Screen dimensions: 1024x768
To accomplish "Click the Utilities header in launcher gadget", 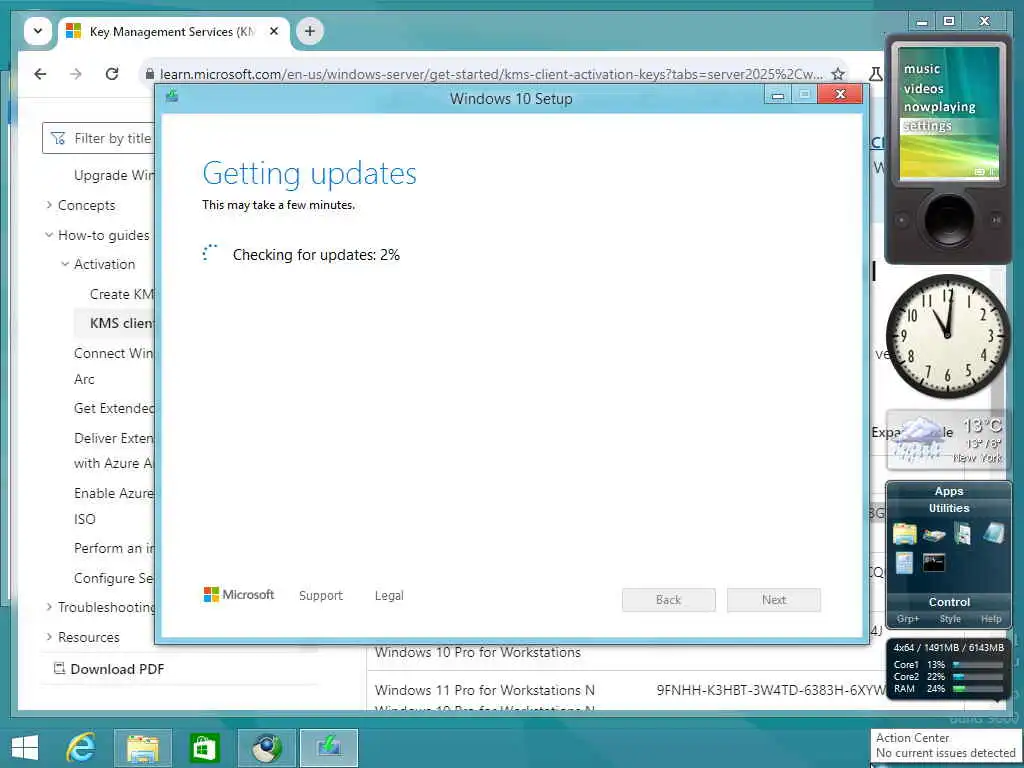I will (x=948, y=507).
